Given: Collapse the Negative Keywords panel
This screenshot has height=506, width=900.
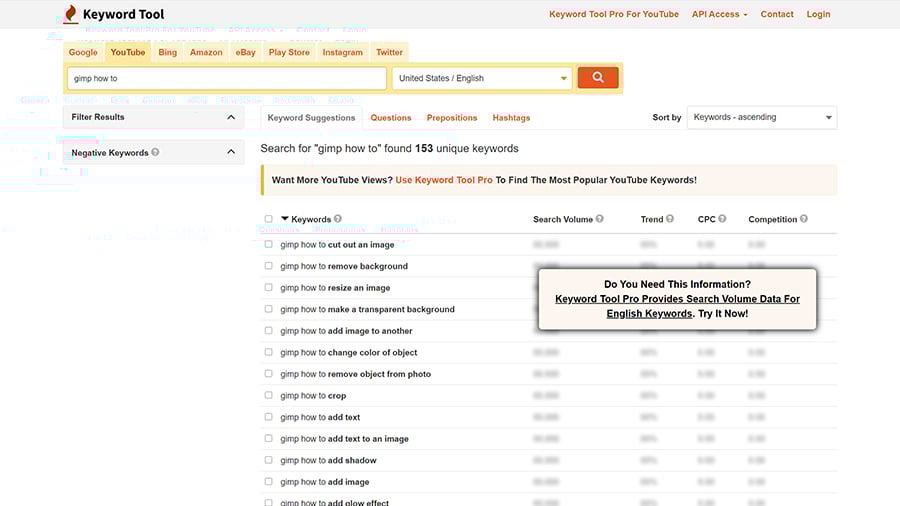Looking at the screenshot, I should pyautogui.click(x=231, y=152).
